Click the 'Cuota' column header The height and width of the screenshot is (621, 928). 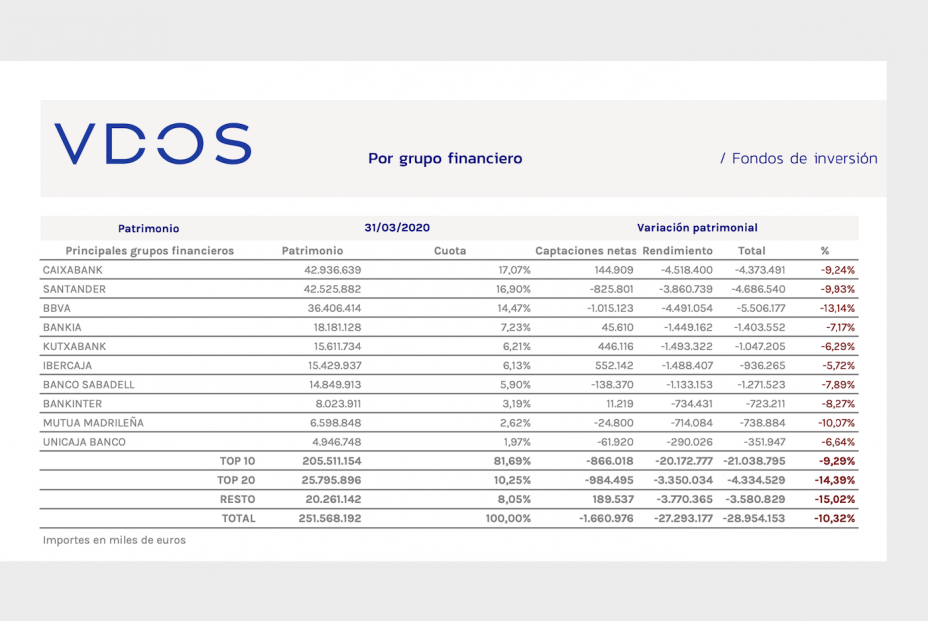(450, 251)
